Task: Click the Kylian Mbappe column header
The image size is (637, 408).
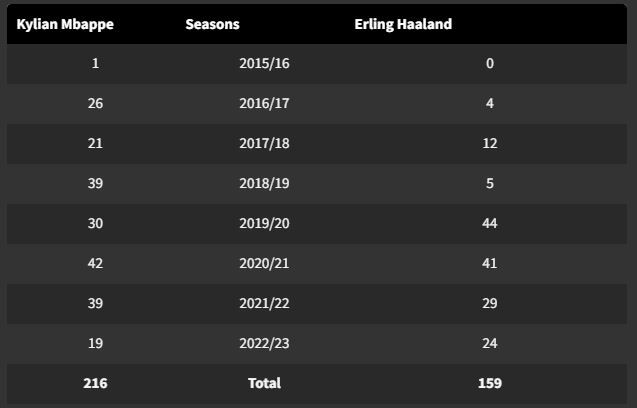Action: coord(65,24)
